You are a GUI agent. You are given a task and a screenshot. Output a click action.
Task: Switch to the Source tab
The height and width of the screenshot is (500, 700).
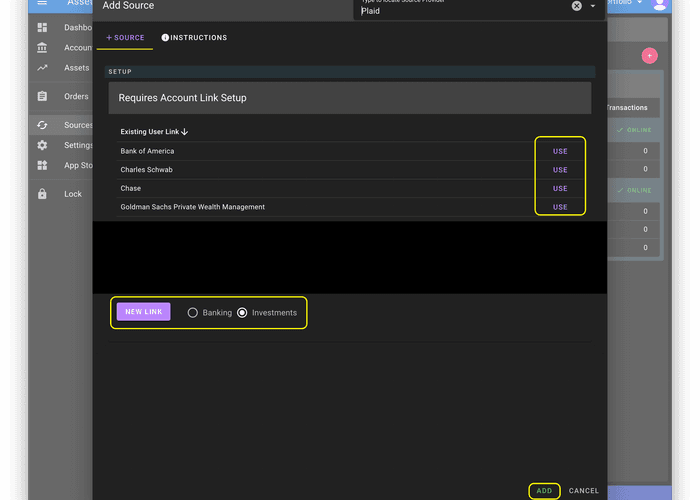(x=125, y=38)
